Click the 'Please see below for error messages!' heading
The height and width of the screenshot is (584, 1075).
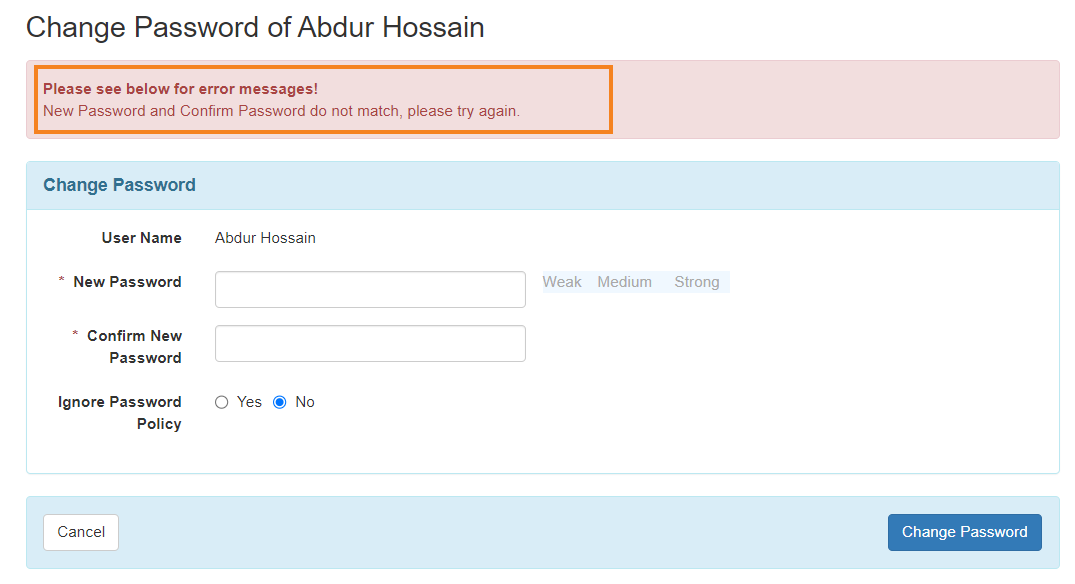[x=180, y=89]
